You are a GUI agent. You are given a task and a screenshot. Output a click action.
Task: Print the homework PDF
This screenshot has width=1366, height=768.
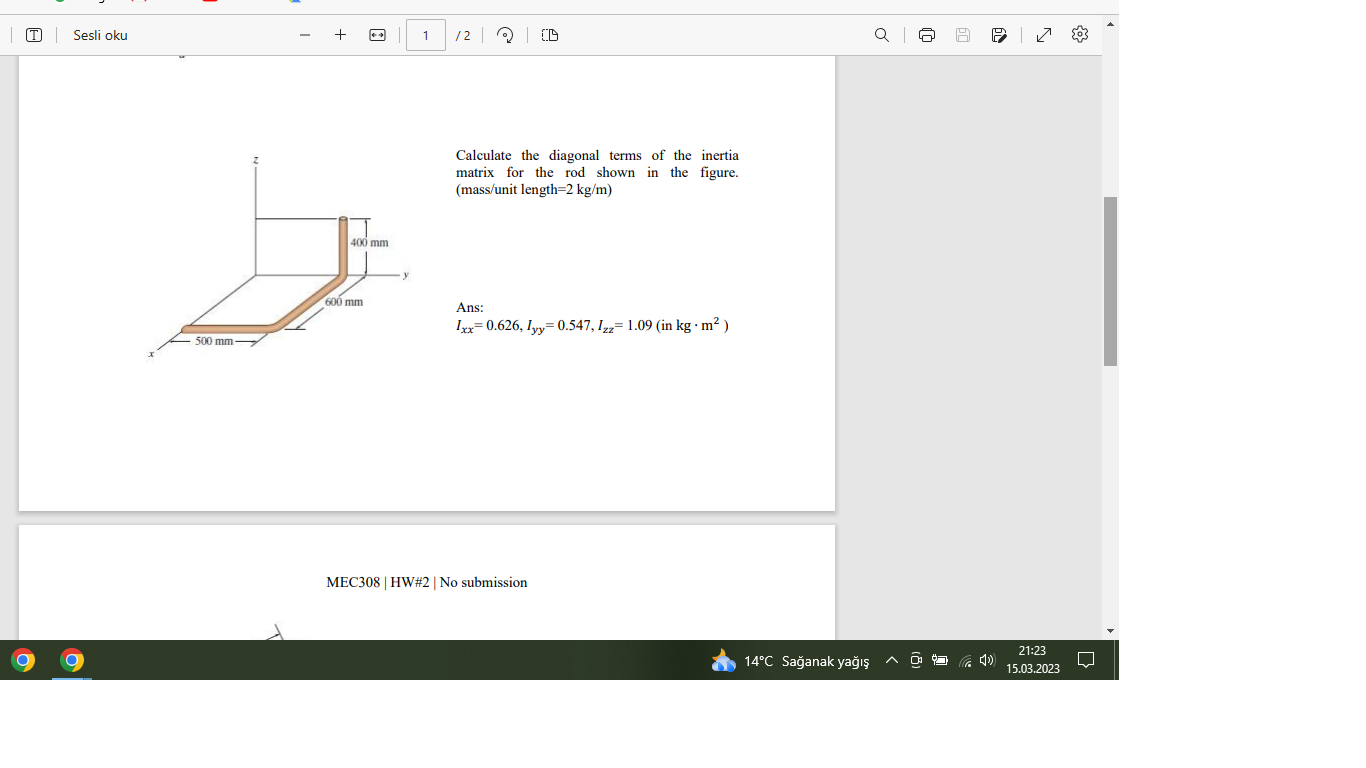pos(926,34)
